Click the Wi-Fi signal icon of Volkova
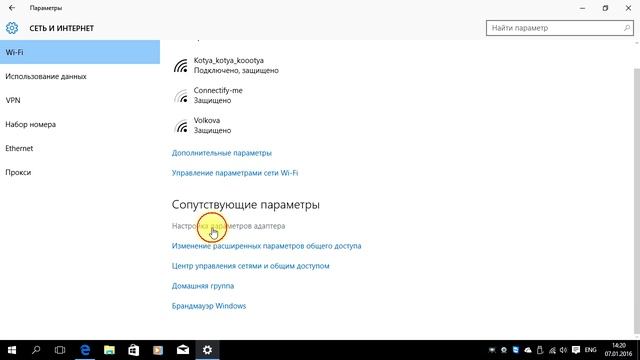This screenshot has height=360, width=640. (181, 126)
